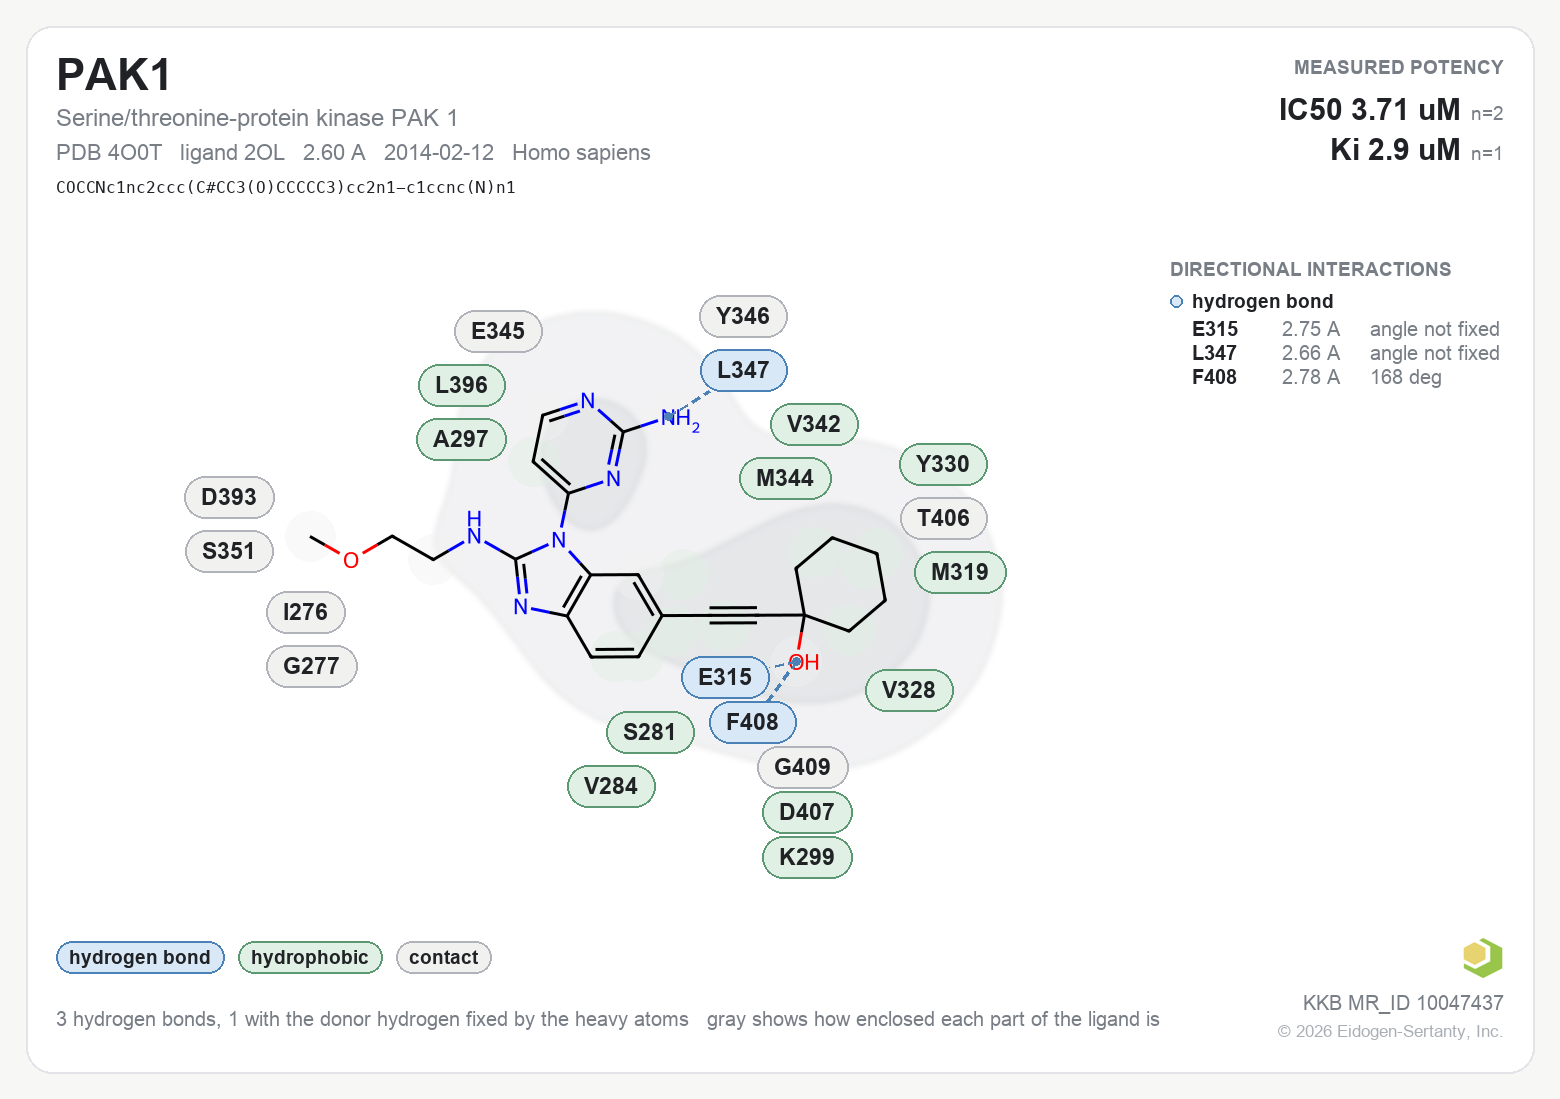Viewport: 1560px width, 1099px height.
Task: Click the NH2 group on the ligand
Action: (680, 419)
